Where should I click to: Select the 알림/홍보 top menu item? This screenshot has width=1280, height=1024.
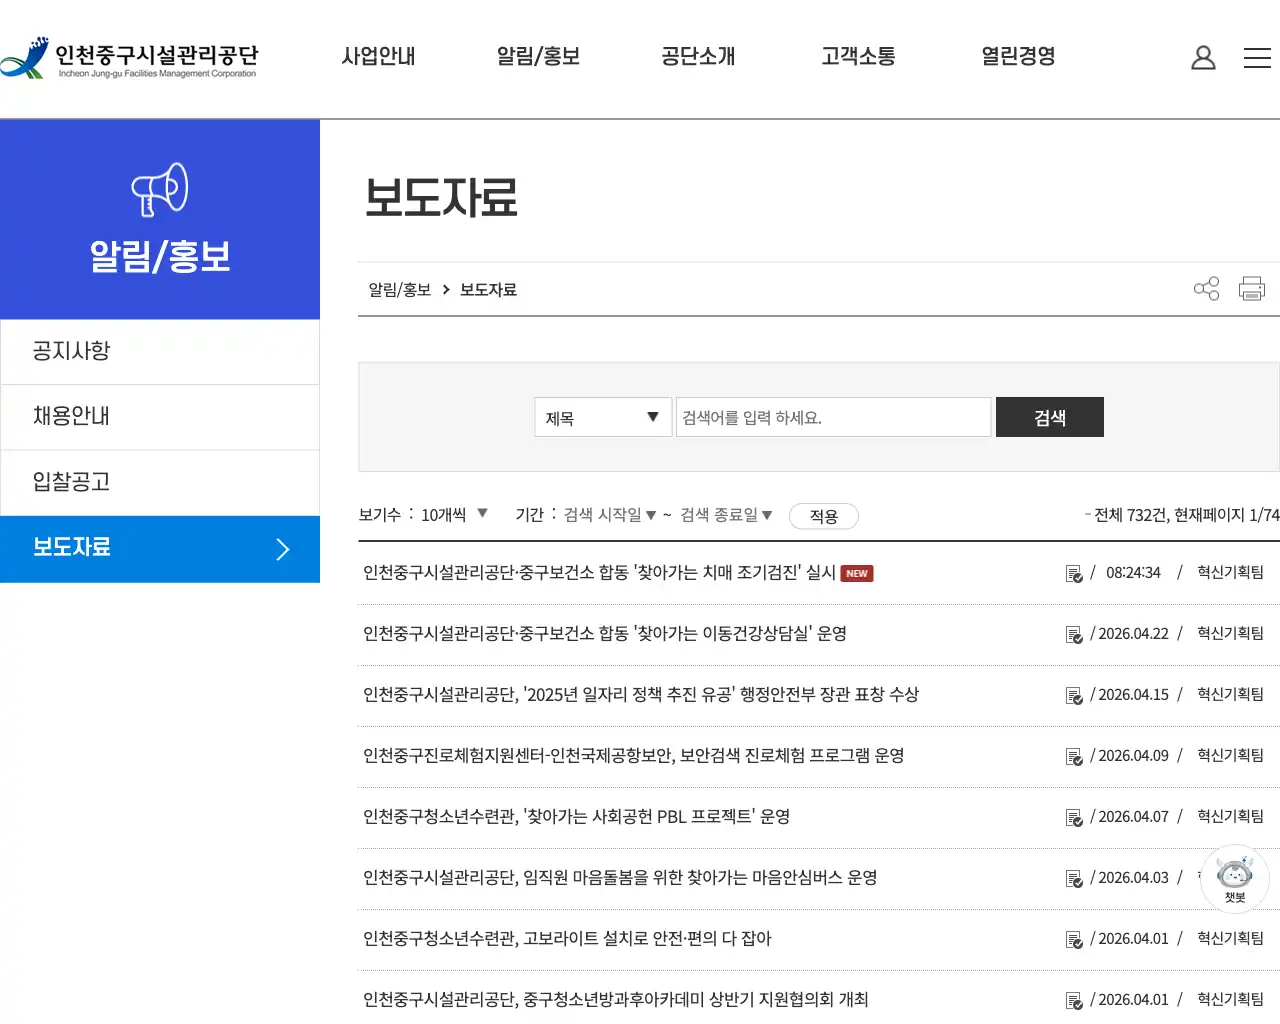coord(537,57)
